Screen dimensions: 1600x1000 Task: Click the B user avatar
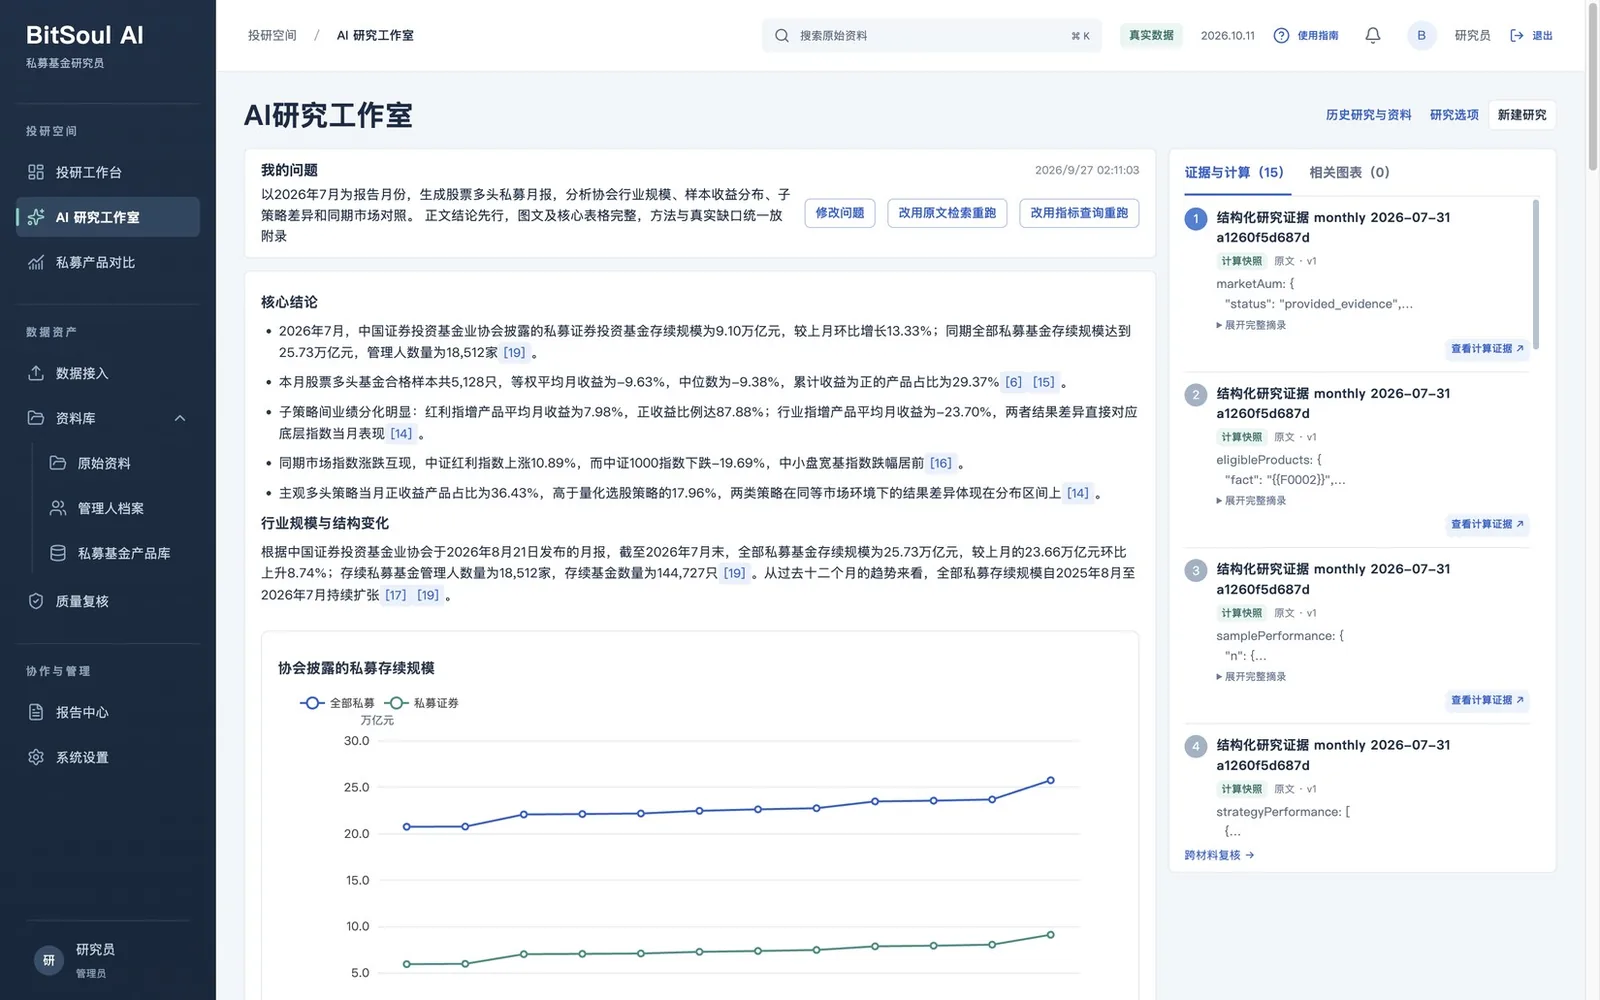tap(1421, 35)
